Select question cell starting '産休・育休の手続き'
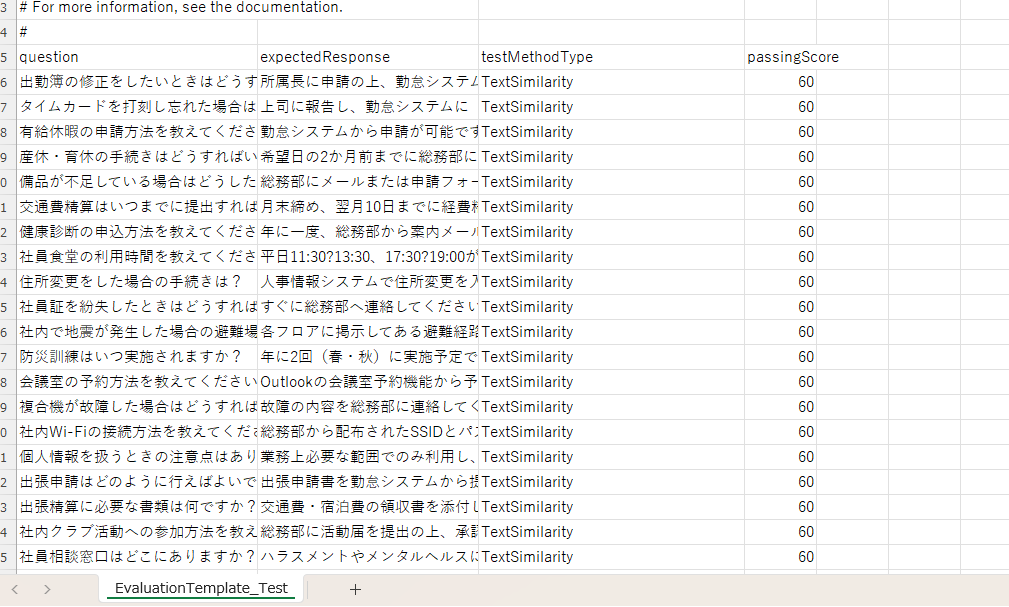The height and width of the screenshot is (607, 1009). point(137,157)
